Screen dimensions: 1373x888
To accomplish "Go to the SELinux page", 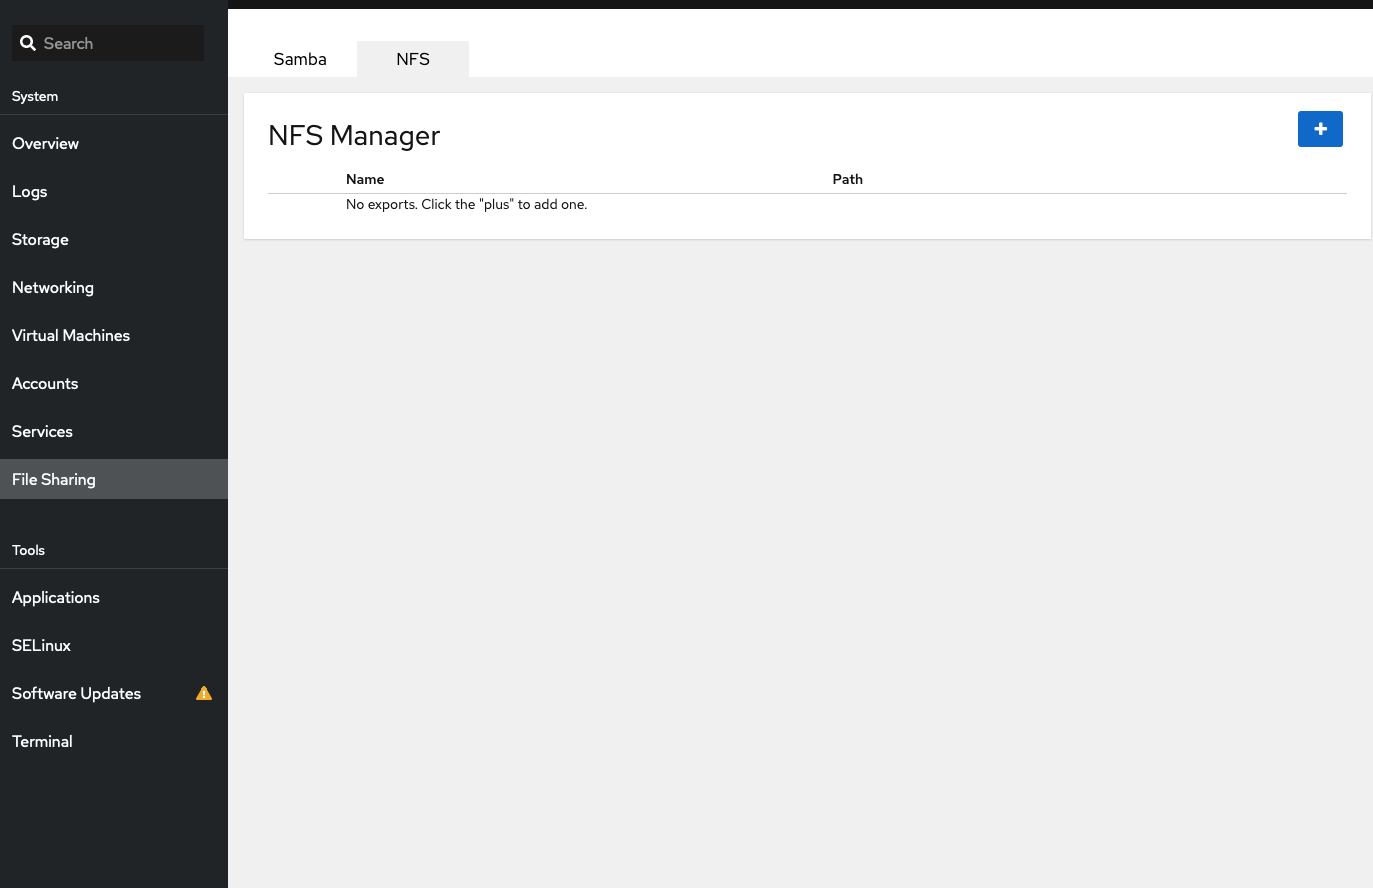I will tap(114, 645).
